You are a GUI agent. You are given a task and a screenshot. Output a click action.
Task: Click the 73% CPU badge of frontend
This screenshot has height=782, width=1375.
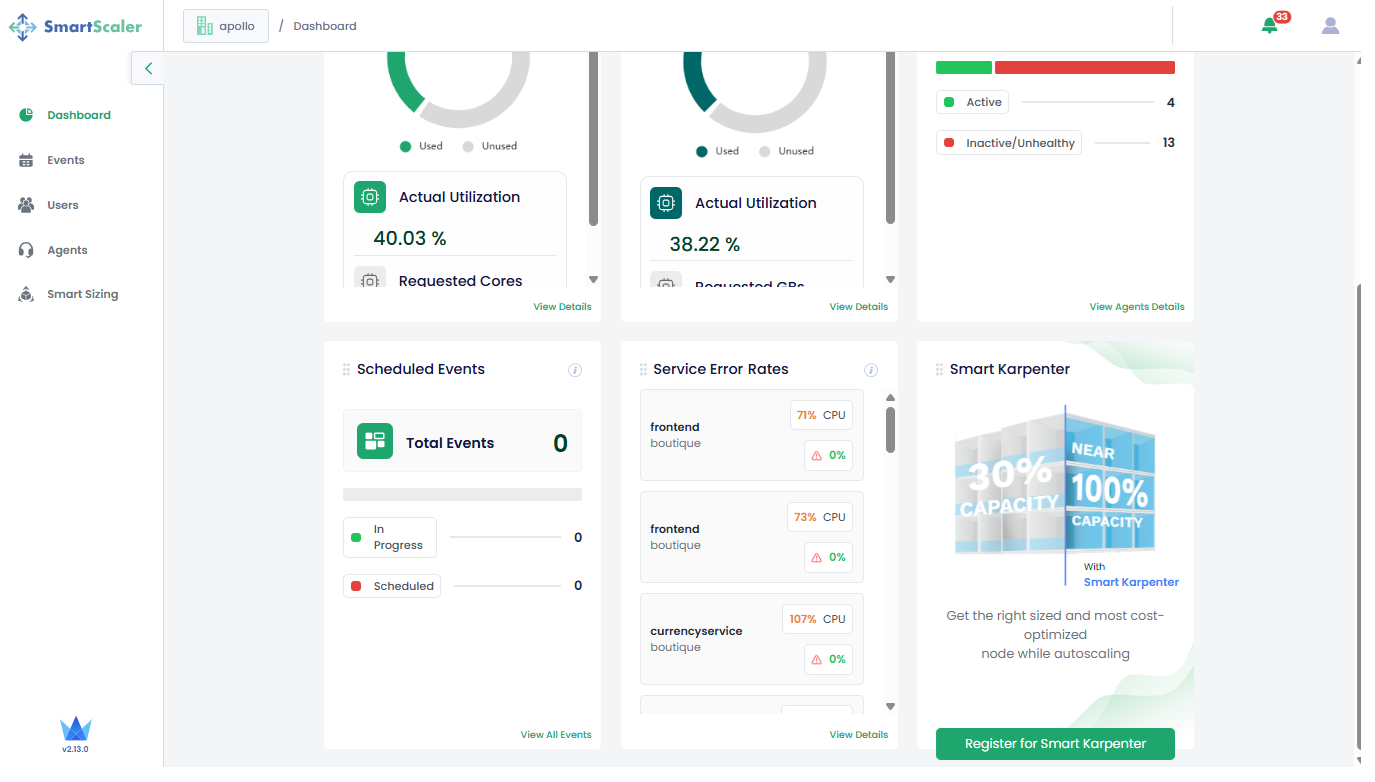click(821, 517)
